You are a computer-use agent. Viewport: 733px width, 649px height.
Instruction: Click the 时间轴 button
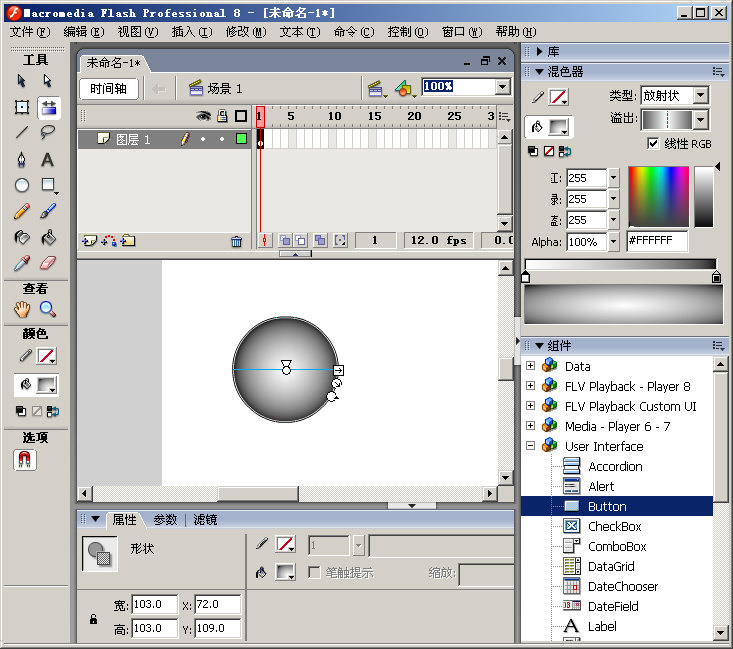tap(108, 88)
